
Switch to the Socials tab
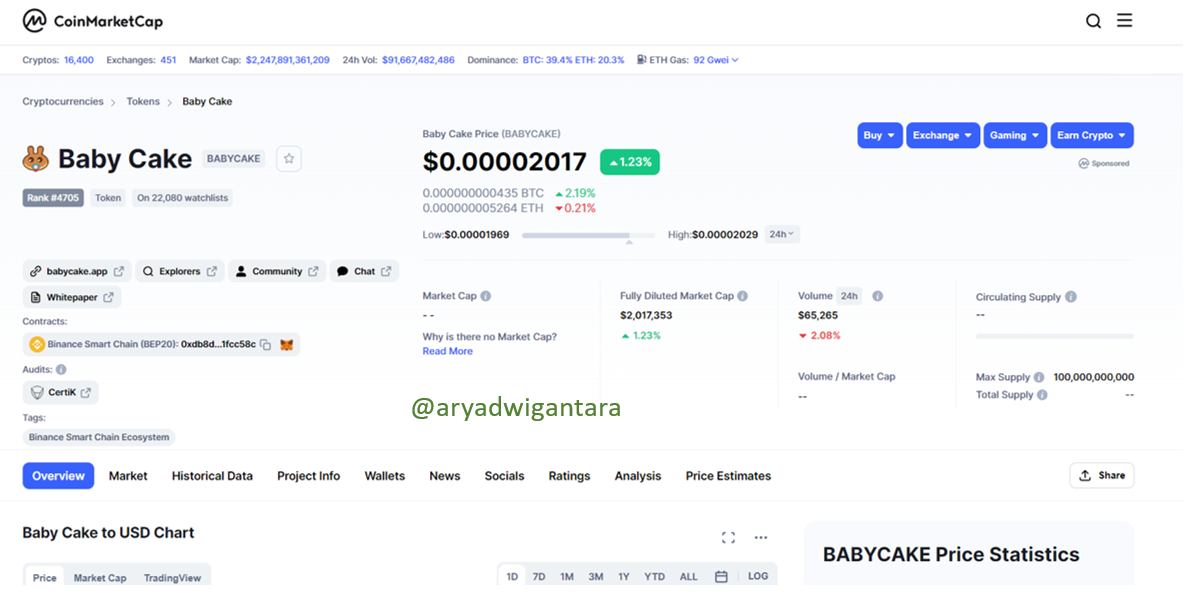tap(504, 476)
